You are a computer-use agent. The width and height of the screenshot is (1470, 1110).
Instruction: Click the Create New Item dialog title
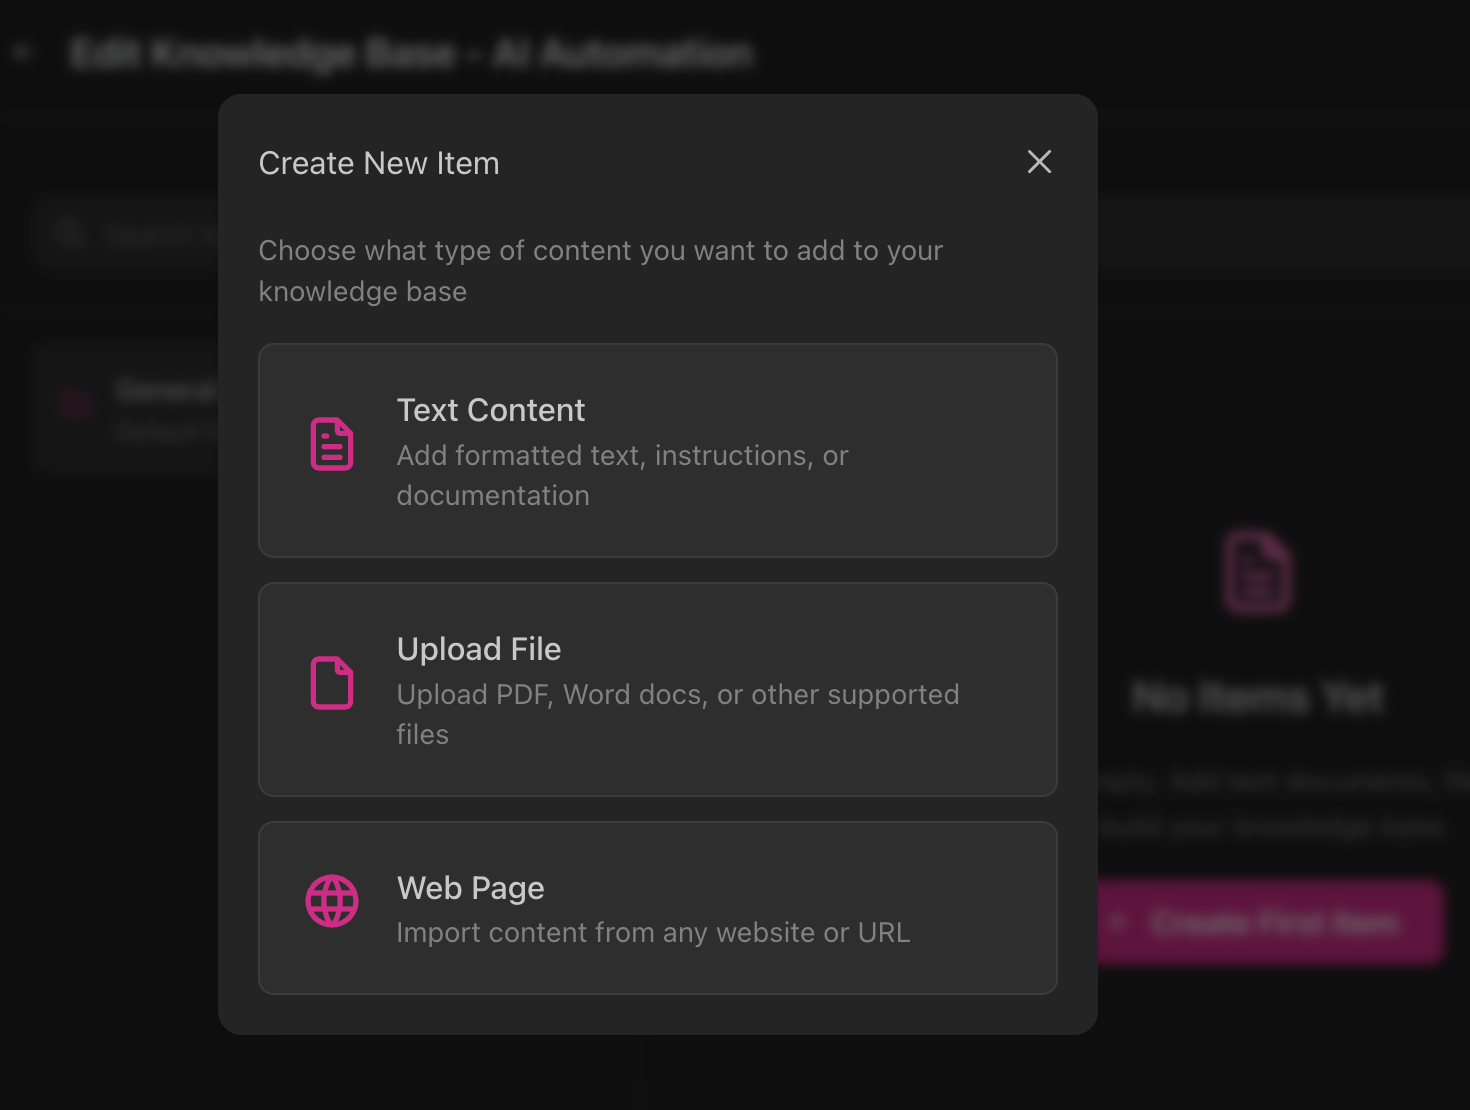pyautogui.click(x=379, y=162)
